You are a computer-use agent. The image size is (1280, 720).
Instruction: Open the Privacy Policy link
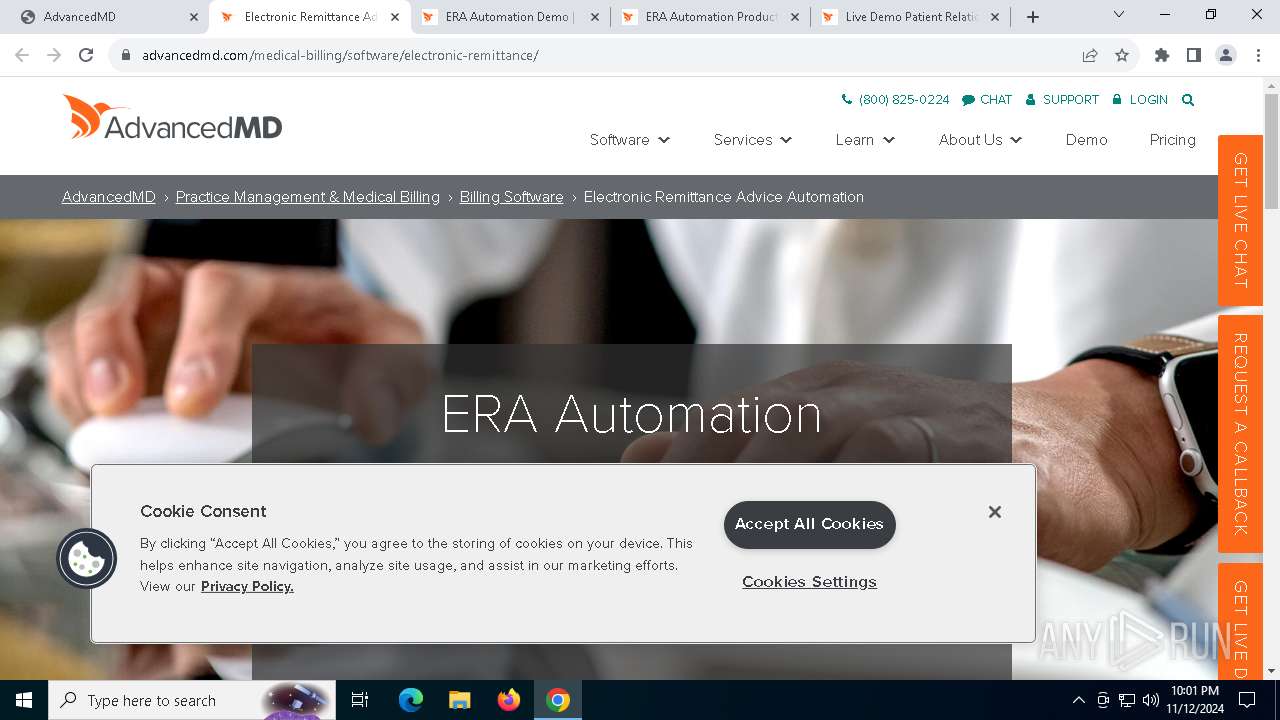[247, 587]
